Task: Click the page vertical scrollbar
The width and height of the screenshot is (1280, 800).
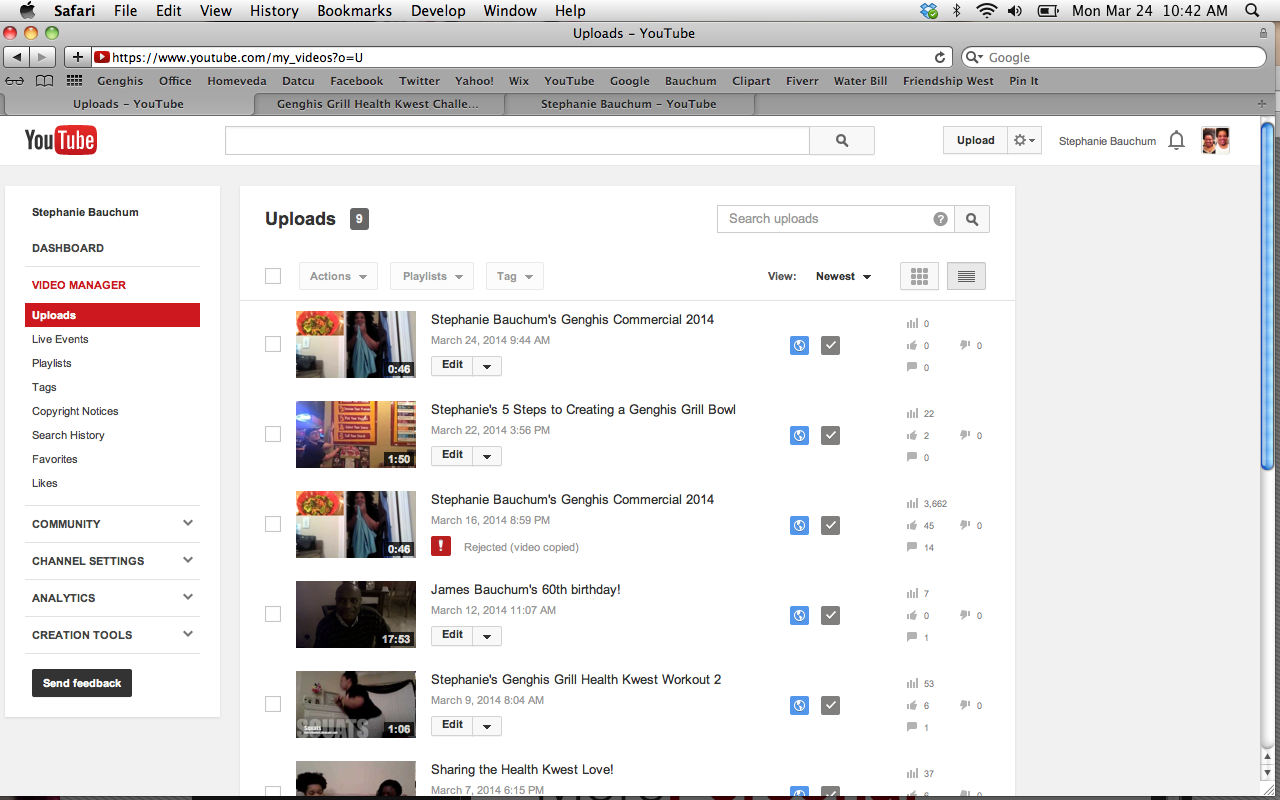Action: tap(1268, 294)
